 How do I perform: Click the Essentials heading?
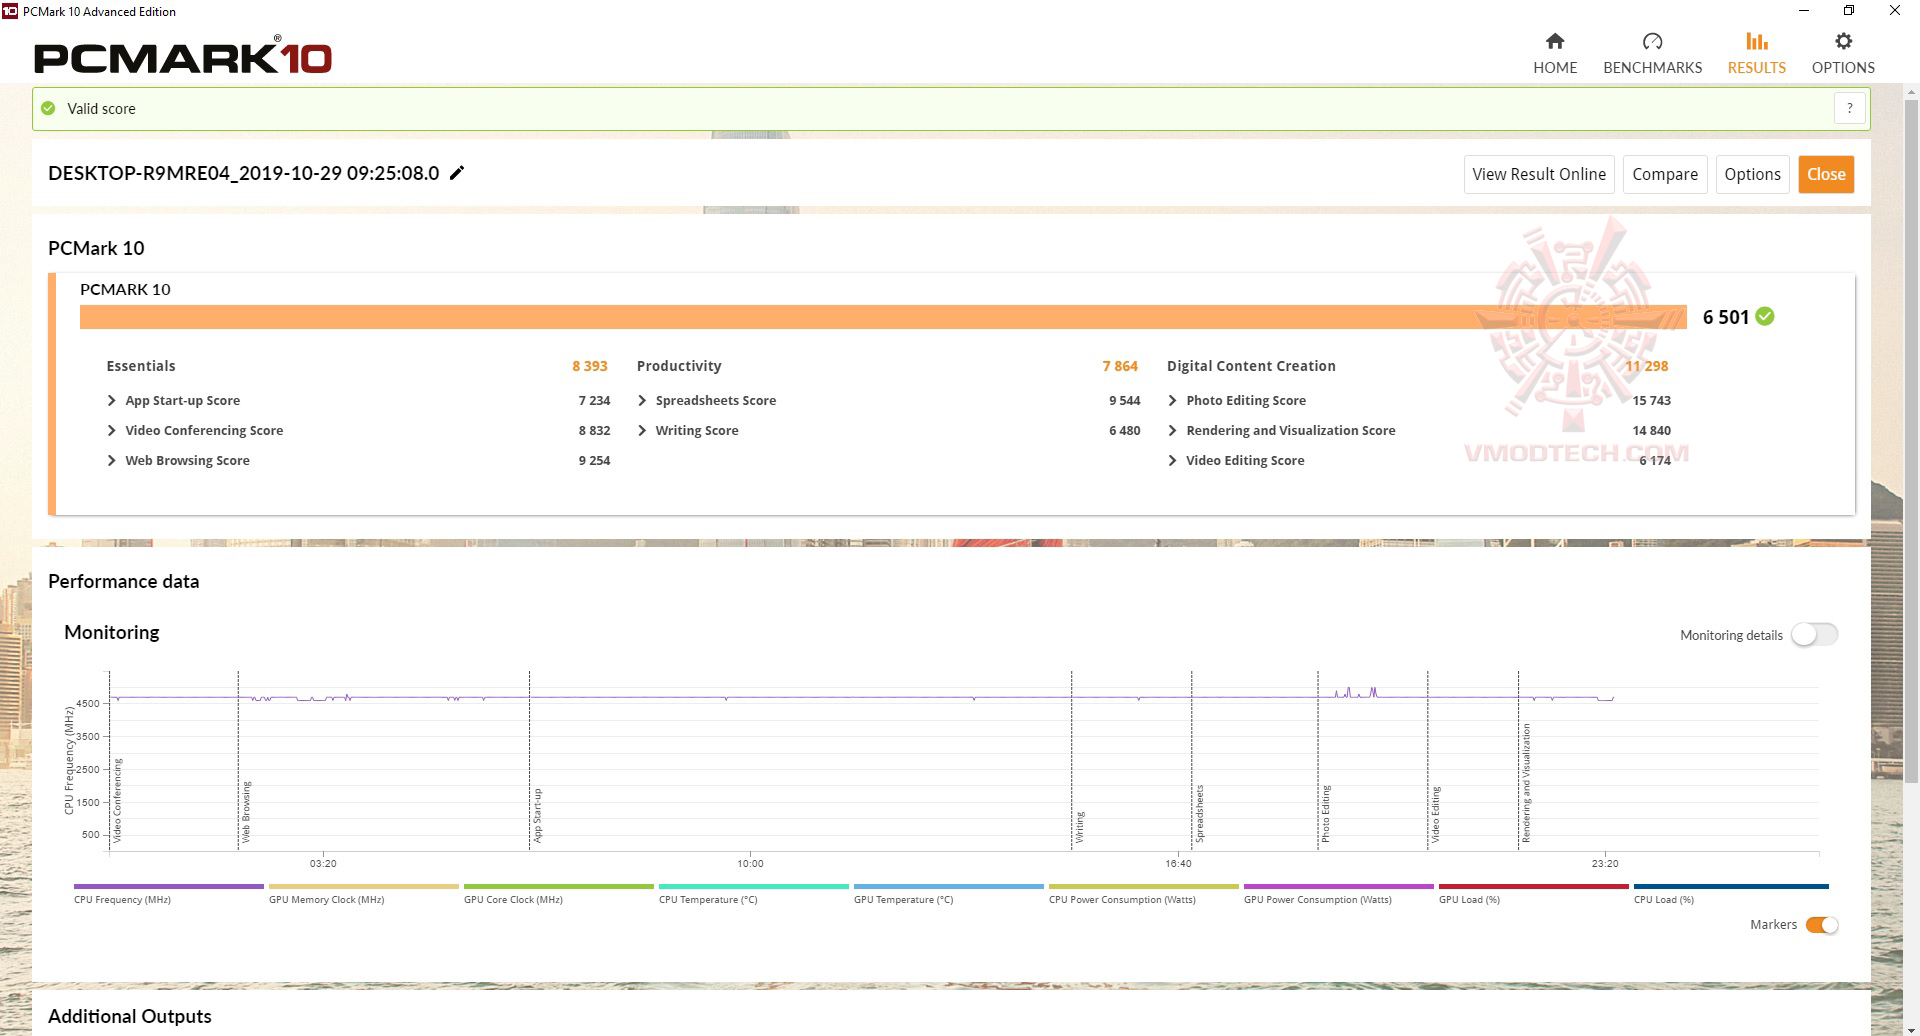point(141,366)
